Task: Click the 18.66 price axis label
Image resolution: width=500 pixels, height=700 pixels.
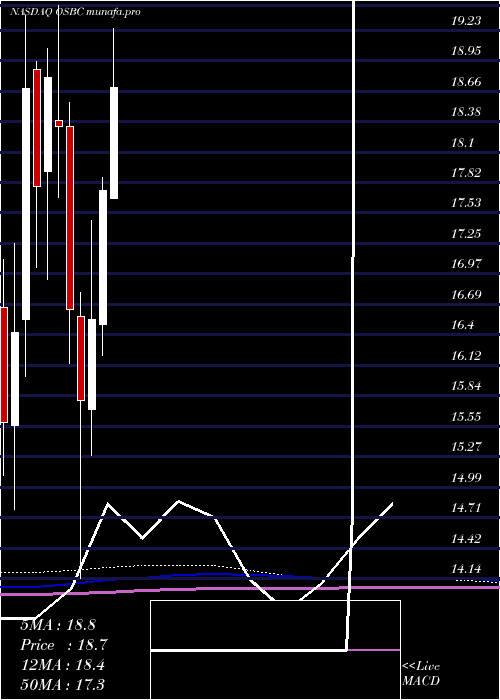Action: 466,82
